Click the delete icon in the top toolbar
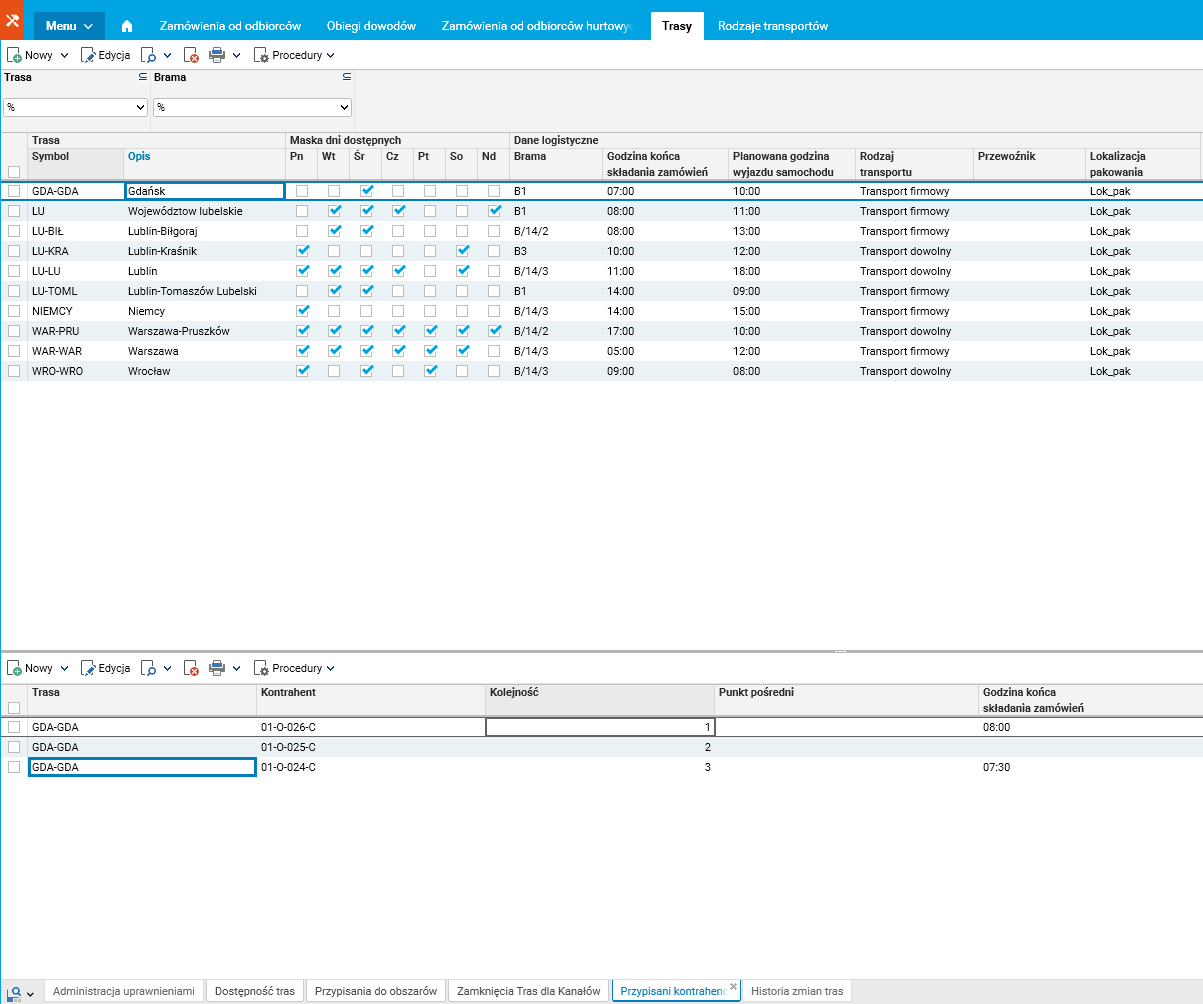This screenshot has height=1004, width=1203. [x=191, y=56]
